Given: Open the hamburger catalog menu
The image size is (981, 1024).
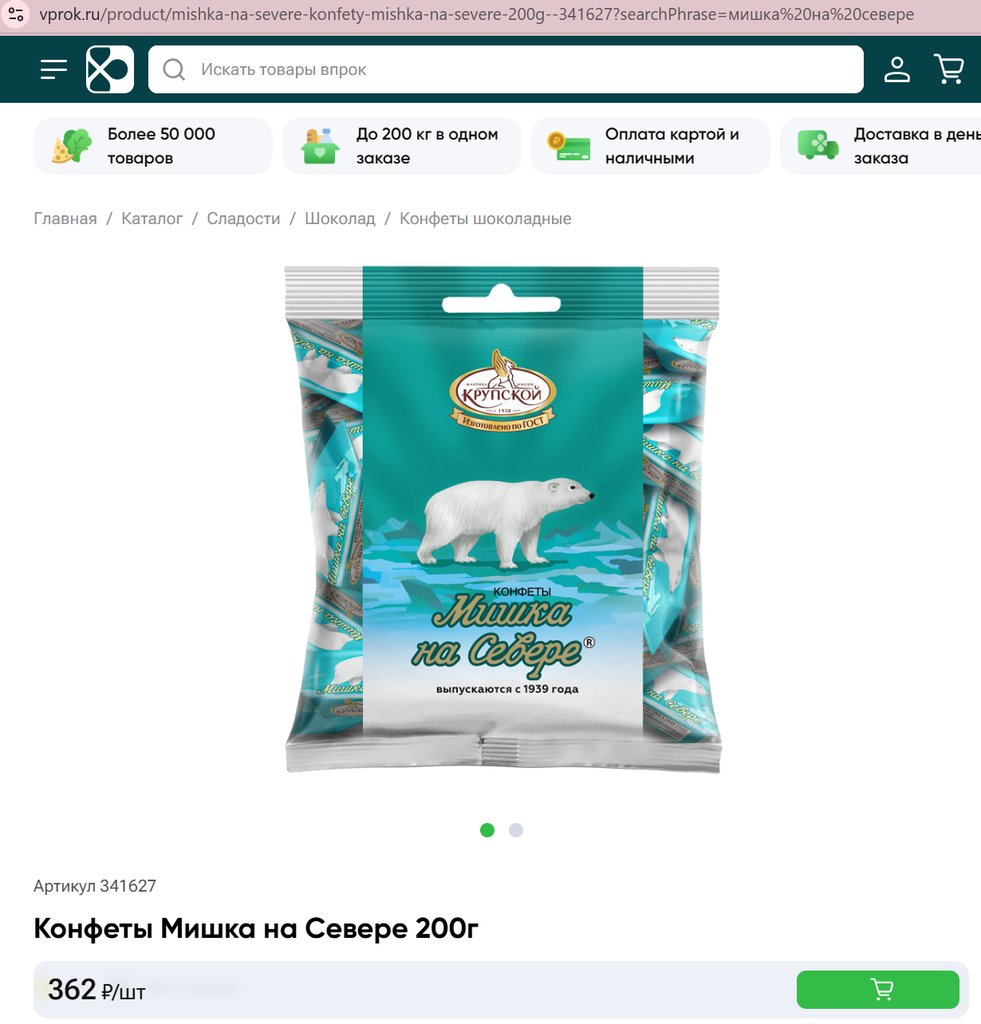Looking at the screenshot, I should [x=54, y=69].
